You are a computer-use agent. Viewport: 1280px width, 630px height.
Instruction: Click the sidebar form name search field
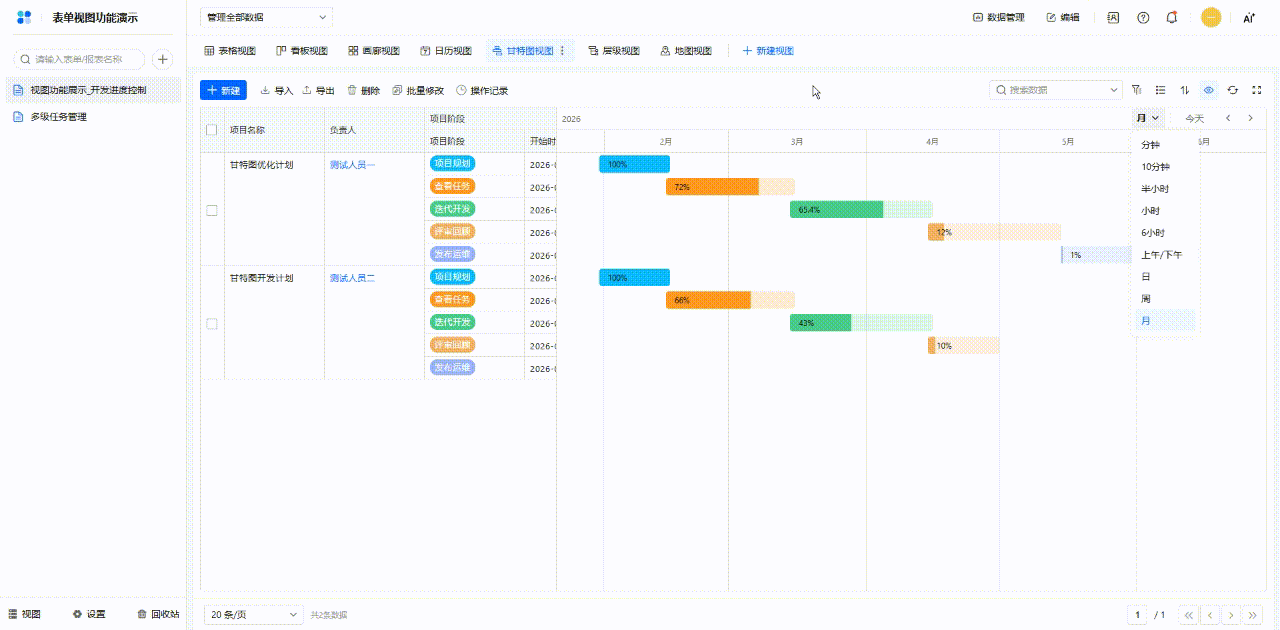point(77,60)
